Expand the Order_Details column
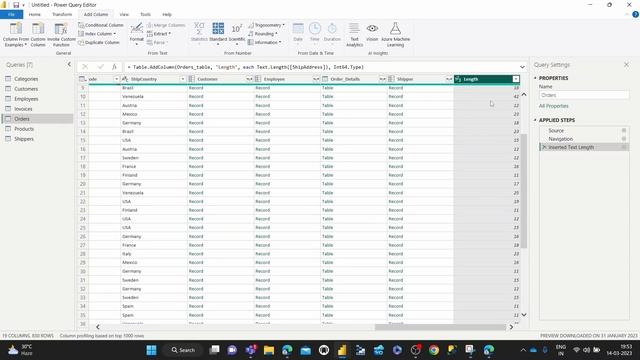This screenshot has height=360, width=640. coord(382,79)
